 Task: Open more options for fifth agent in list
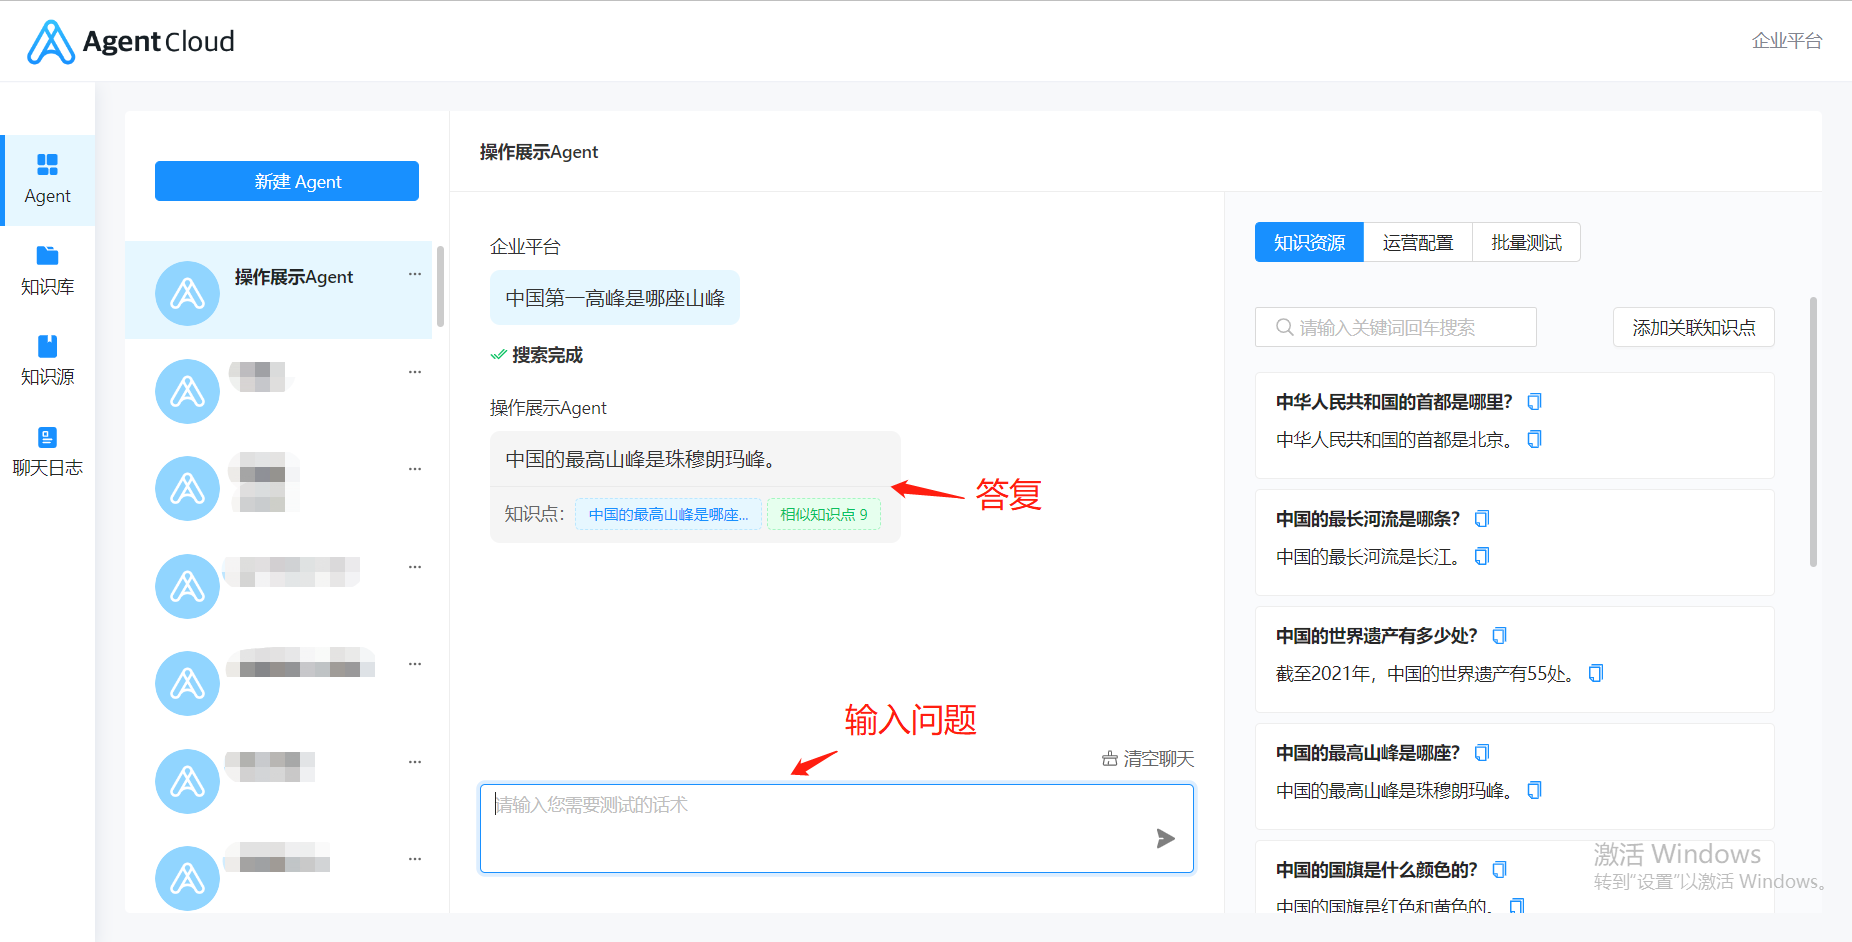coord(415,664)
